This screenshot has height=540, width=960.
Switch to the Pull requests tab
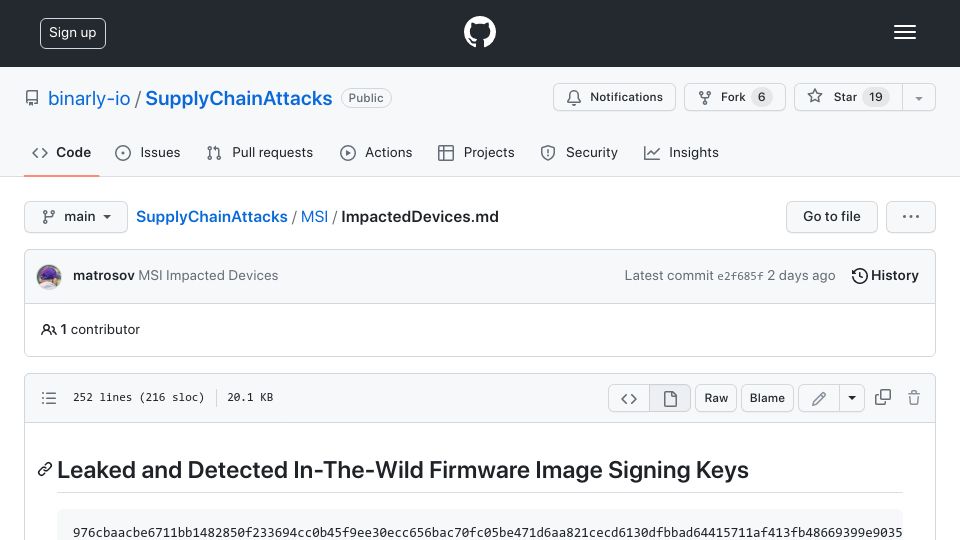[x=260, y=152]
